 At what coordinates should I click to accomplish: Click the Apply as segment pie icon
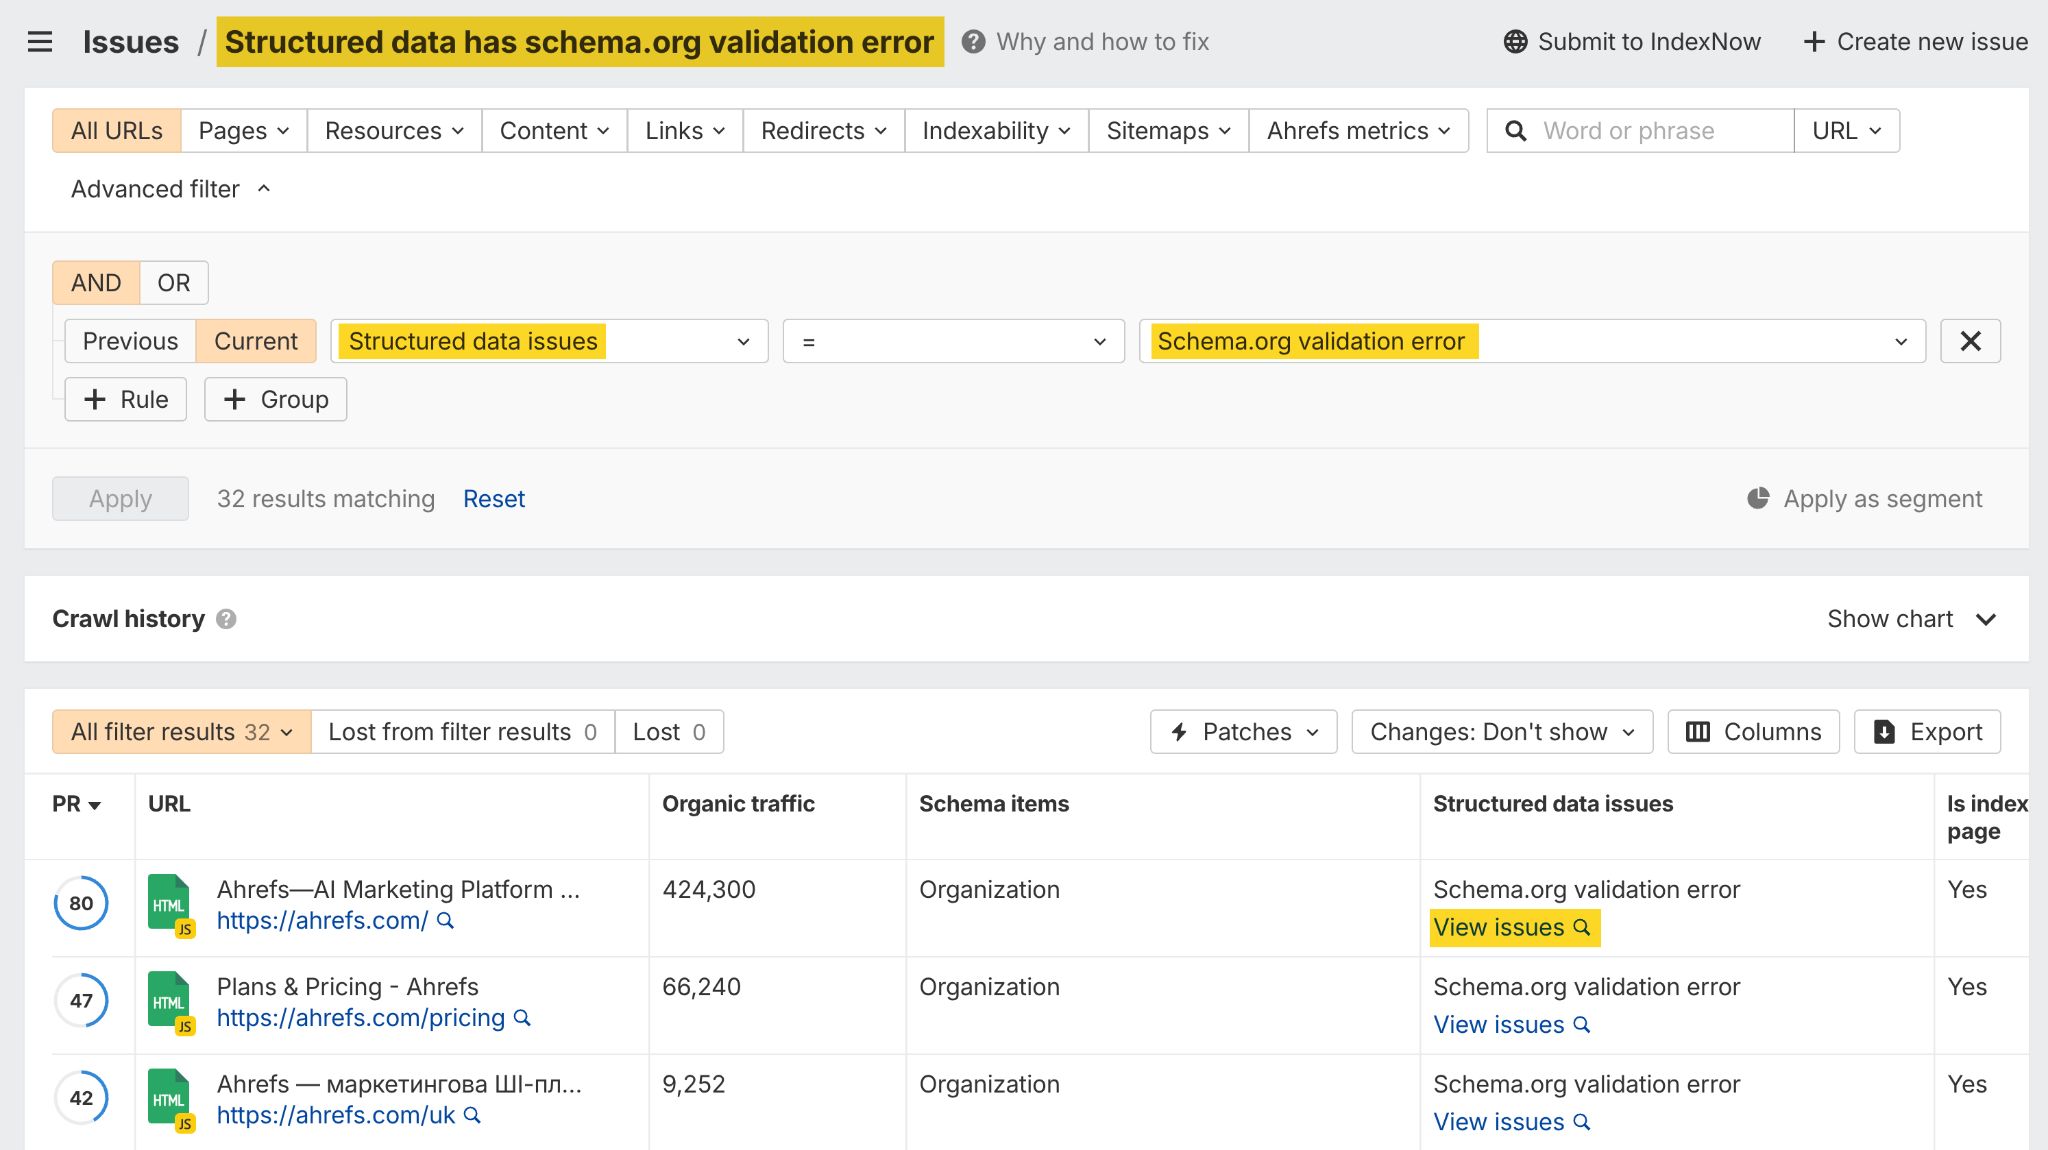click(1760, 498)
